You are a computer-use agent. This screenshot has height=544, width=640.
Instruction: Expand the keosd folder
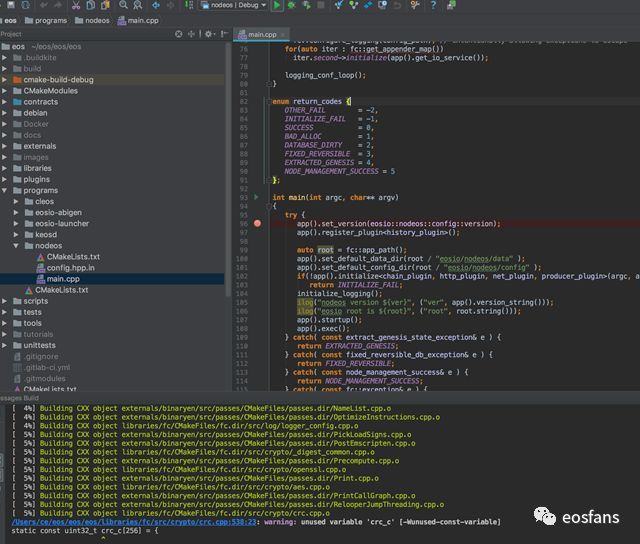16,235
